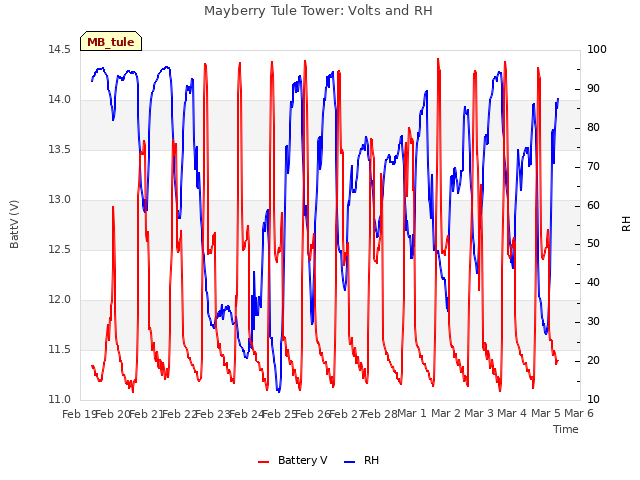Click the 13.0 left axis tick label
Viewport: 640px width, 480px height.
[59, 200]
